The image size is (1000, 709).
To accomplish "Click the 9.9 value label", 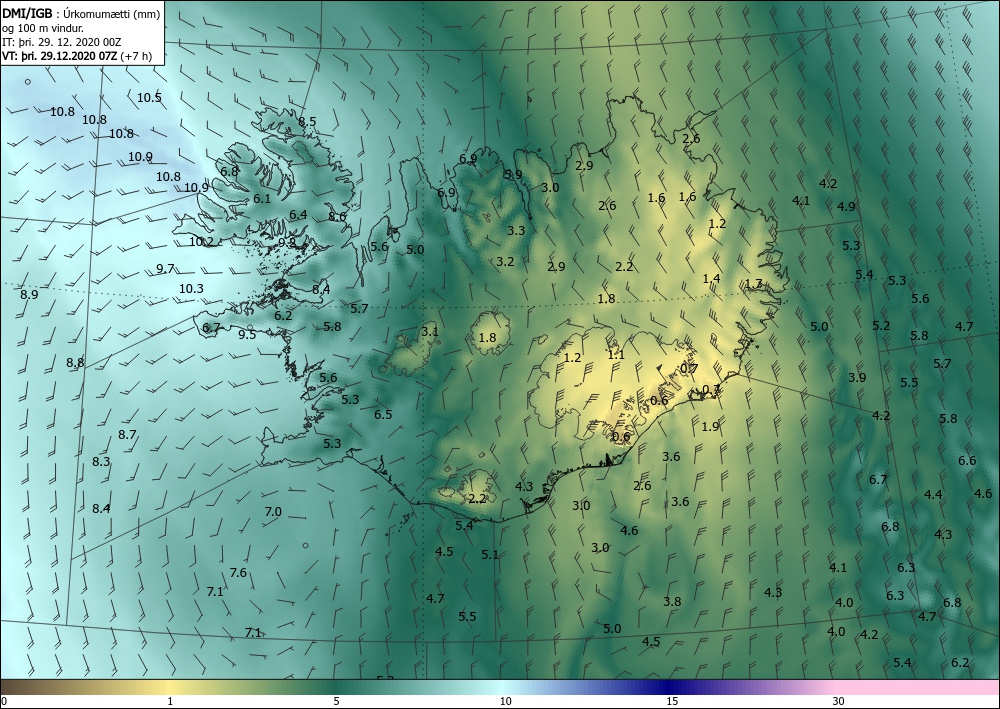I will coord(288,242).
